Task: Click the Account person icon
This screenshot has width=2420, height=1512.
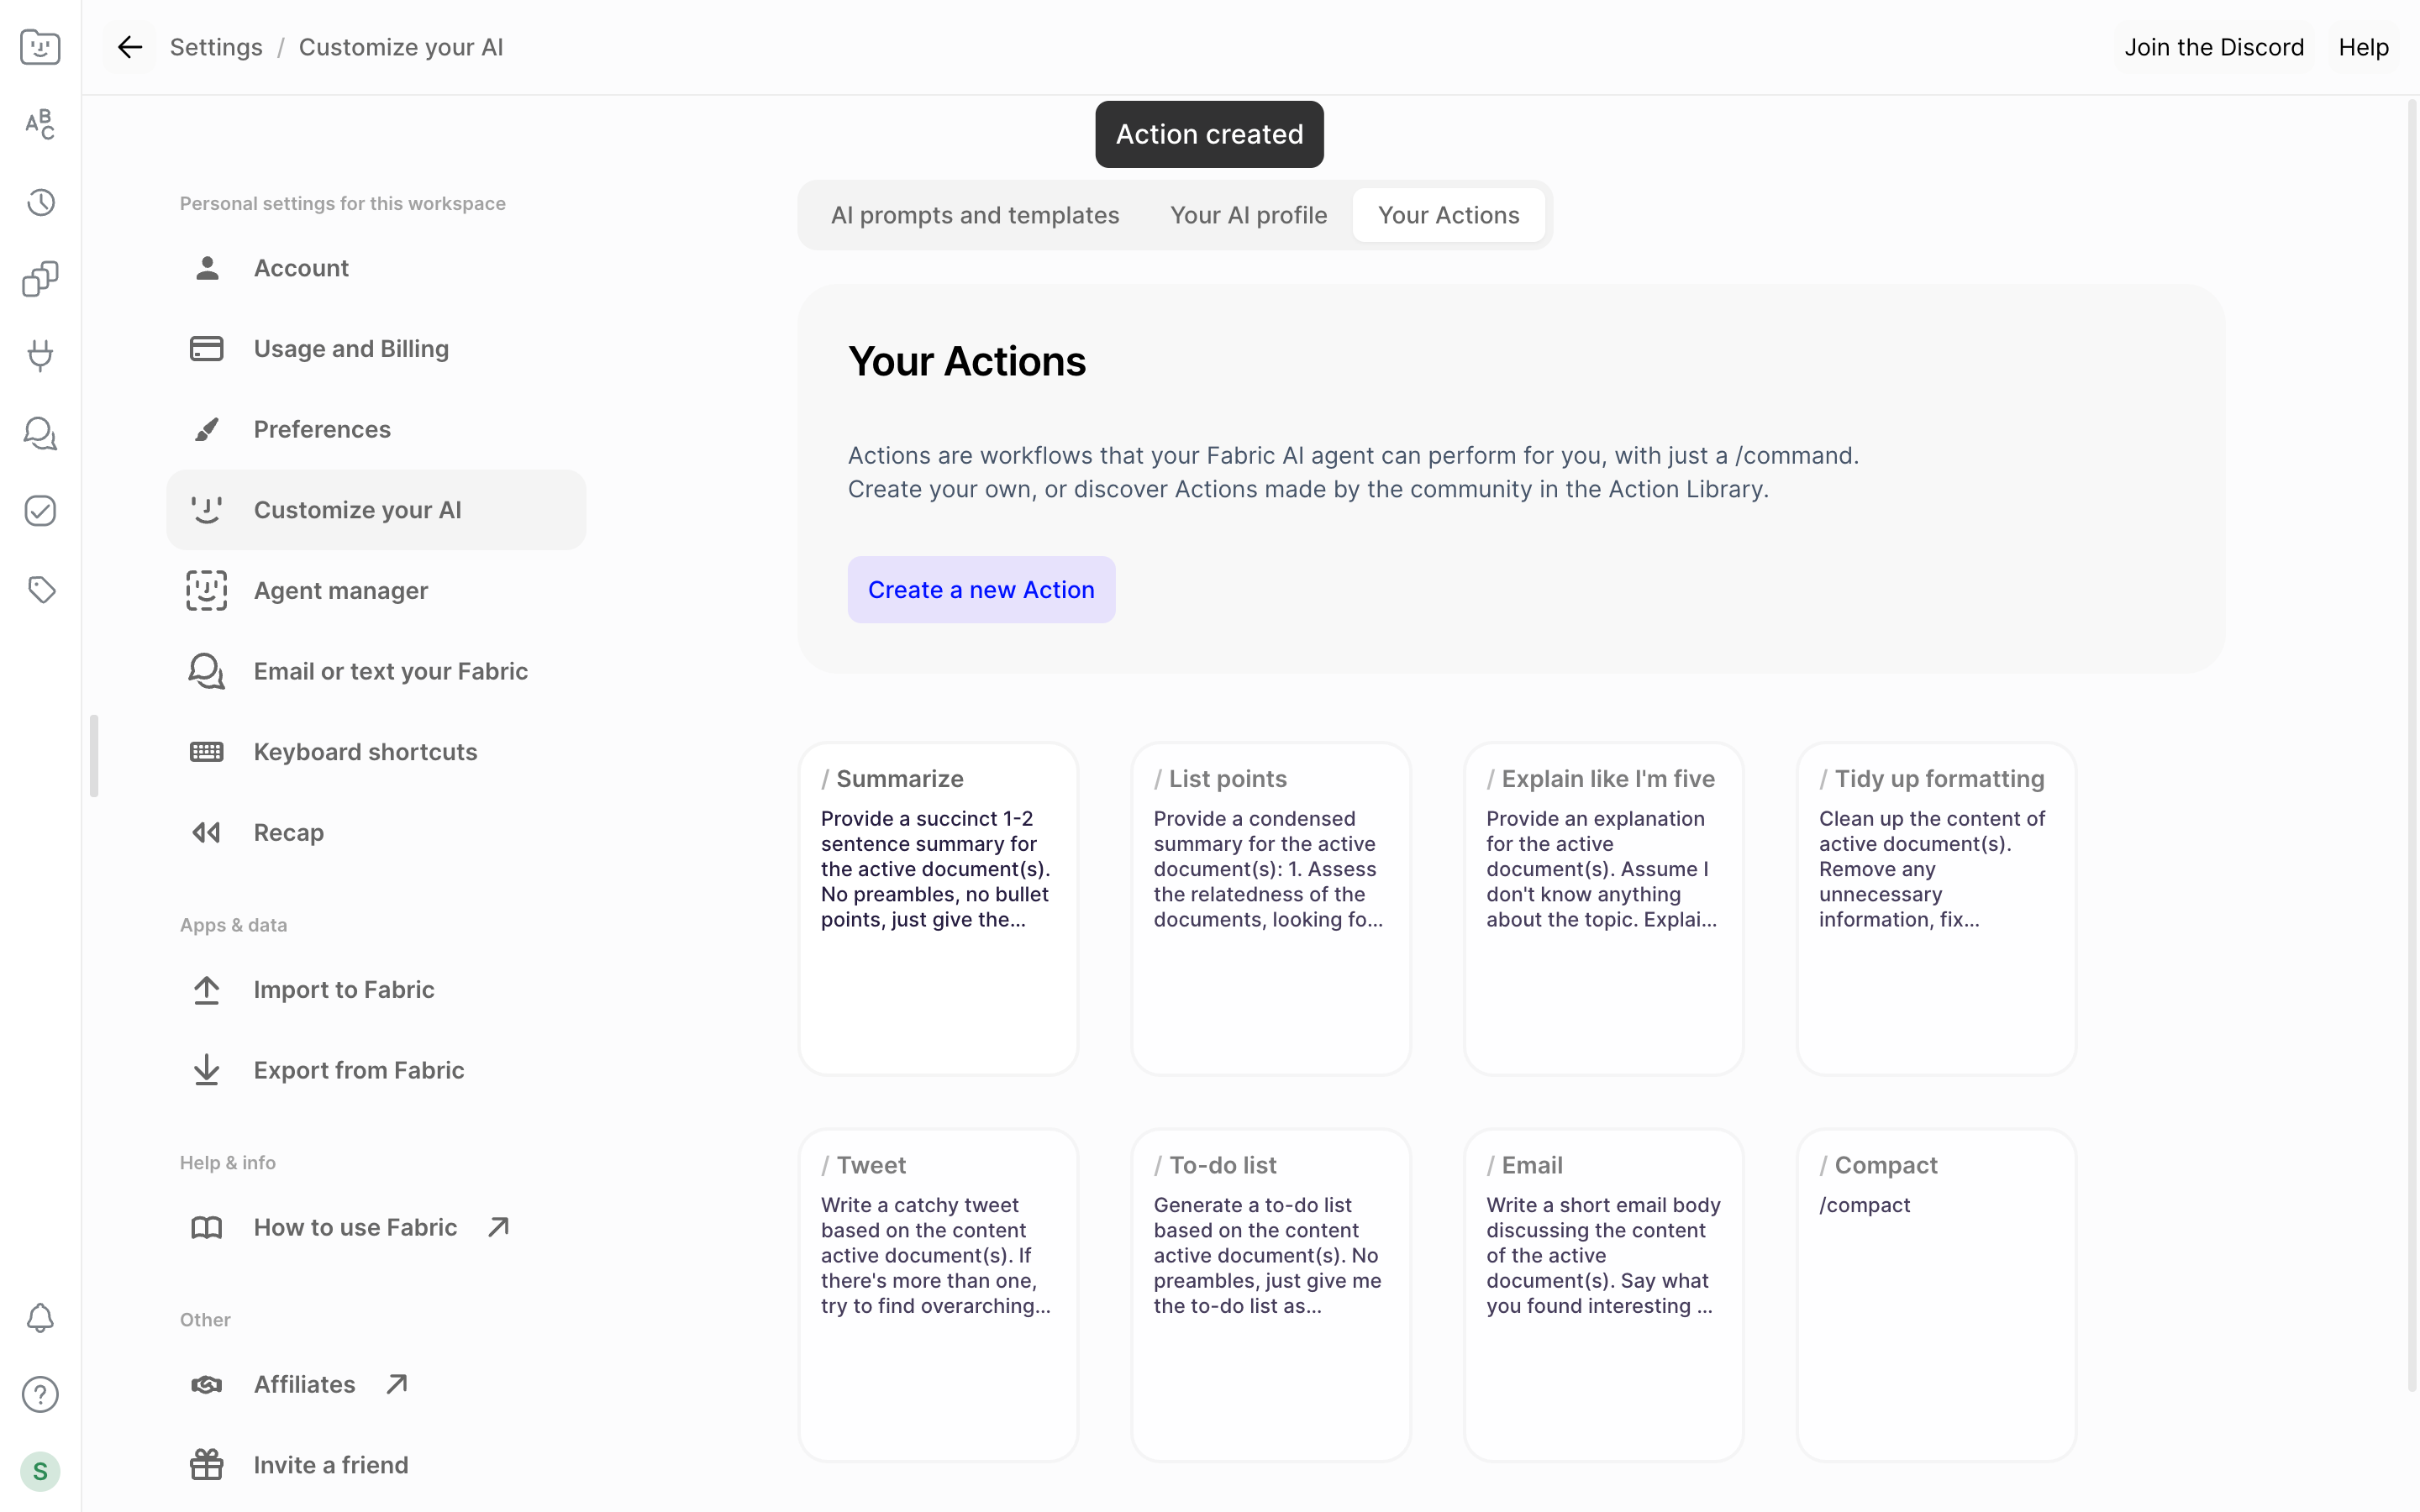Action: point(207,268)
